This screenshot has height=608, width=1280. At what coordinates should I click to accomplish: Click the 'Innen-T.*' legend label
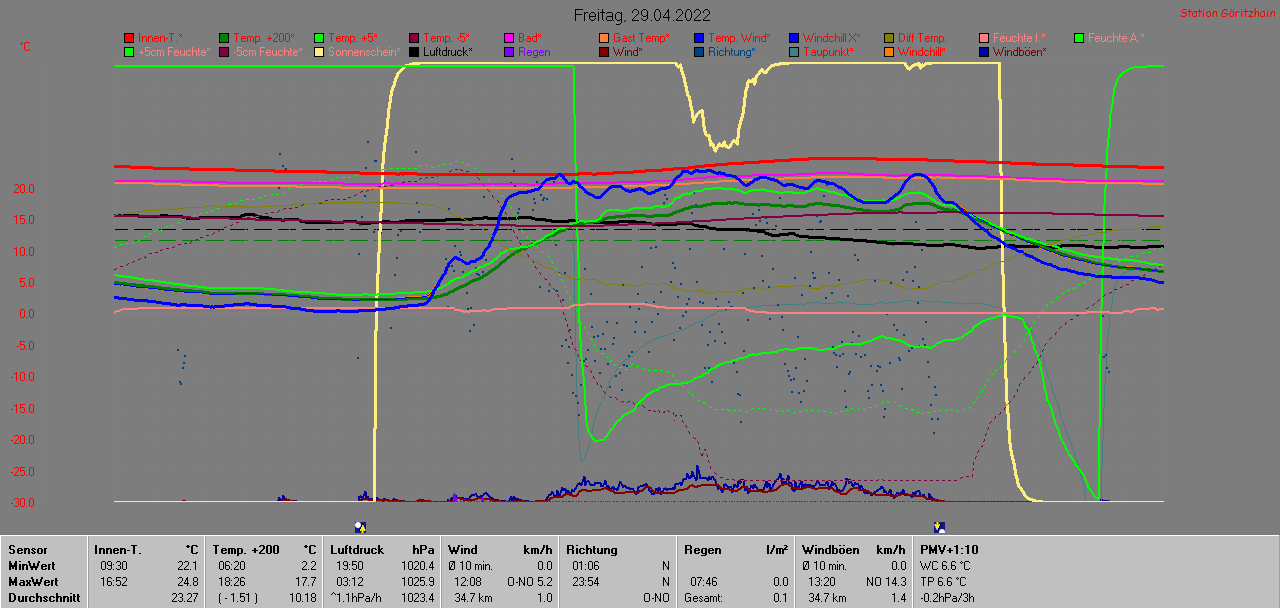tap(160, 38)
